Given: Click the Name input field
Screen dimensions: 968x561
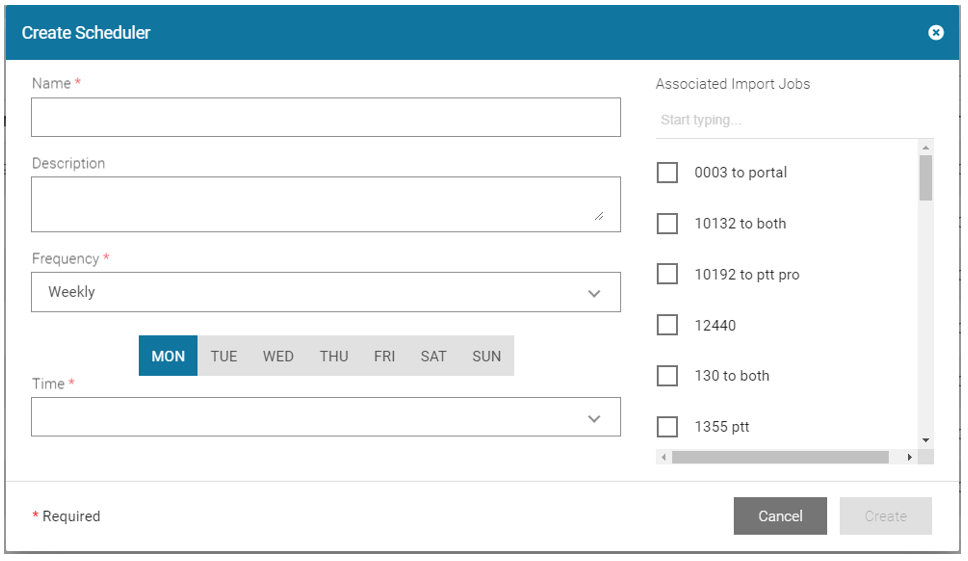Looking at the screenshot, I should click(x=325, y=117).
